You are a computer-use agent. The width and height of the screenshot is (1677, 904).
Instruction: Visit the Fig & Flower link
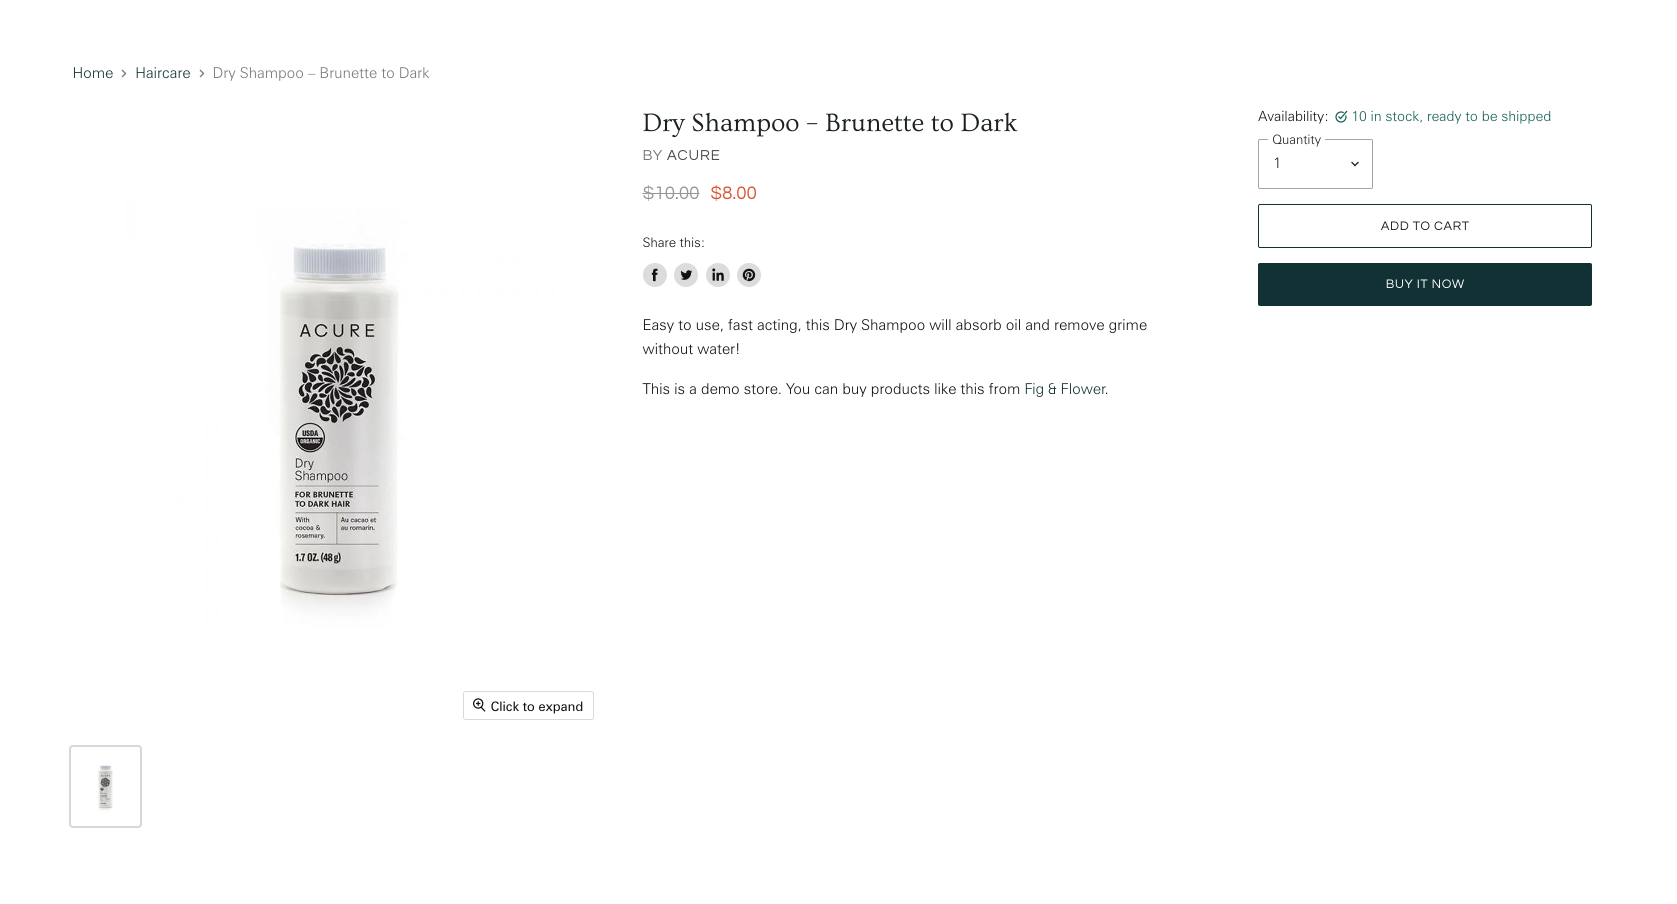[x=1065, y=389]
